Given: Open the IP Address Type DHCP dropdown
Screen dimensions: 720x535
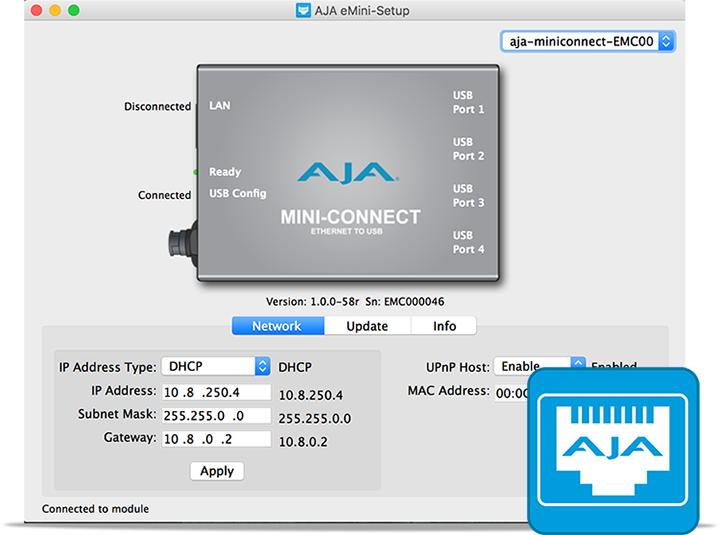Looking at the screenshot, I should coord(216,366).
